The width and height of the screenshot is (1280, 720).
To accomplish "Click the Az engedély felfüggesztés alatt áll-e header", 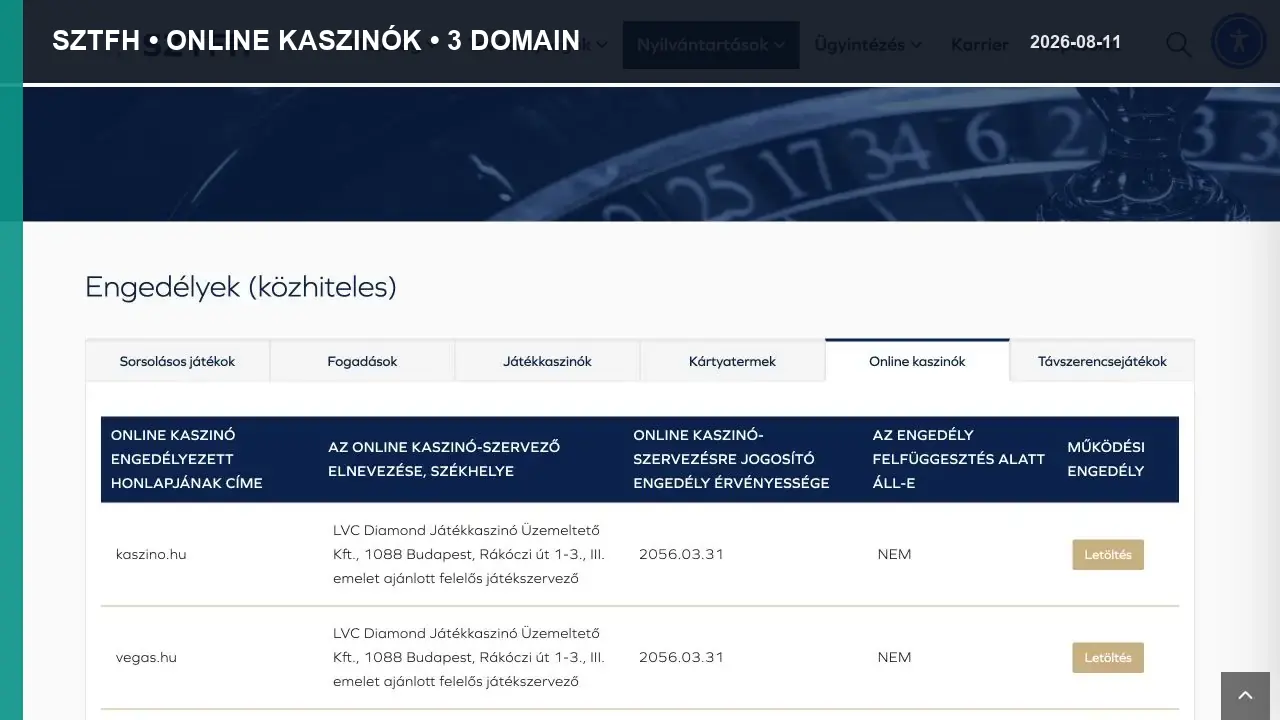I will [x=959, y=459].
